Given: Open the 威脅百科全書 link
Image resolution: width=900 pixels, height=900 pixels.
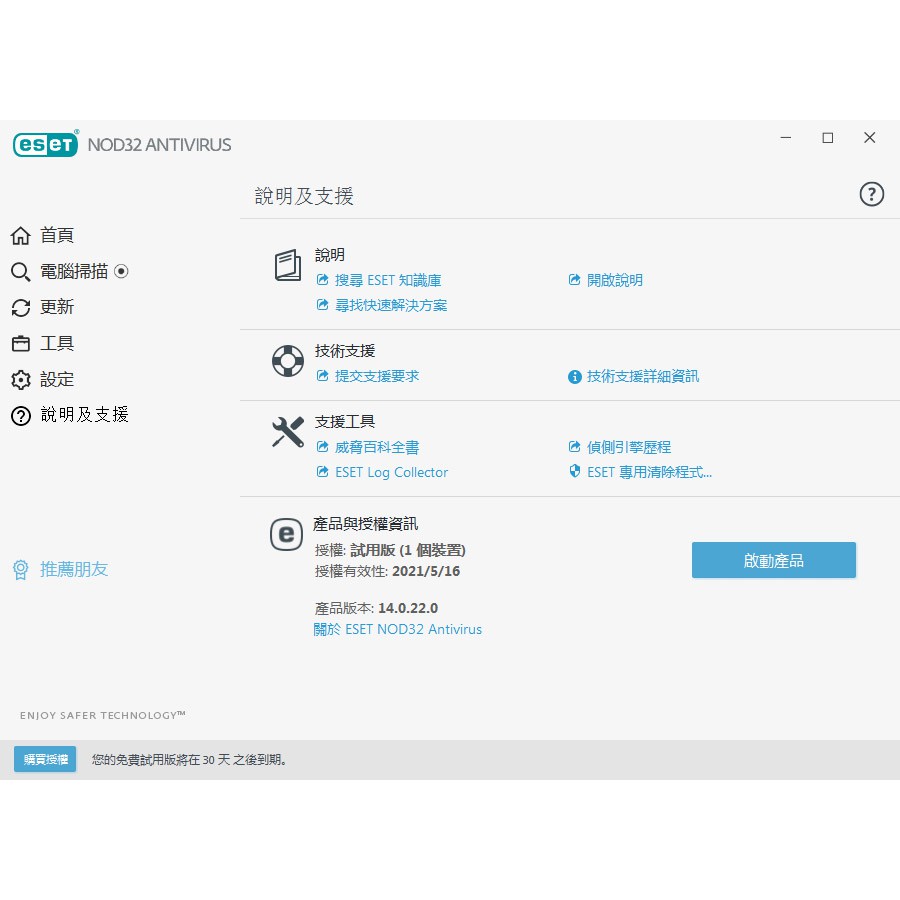Looking at the screenshot, I should click(x=377, y=447).
